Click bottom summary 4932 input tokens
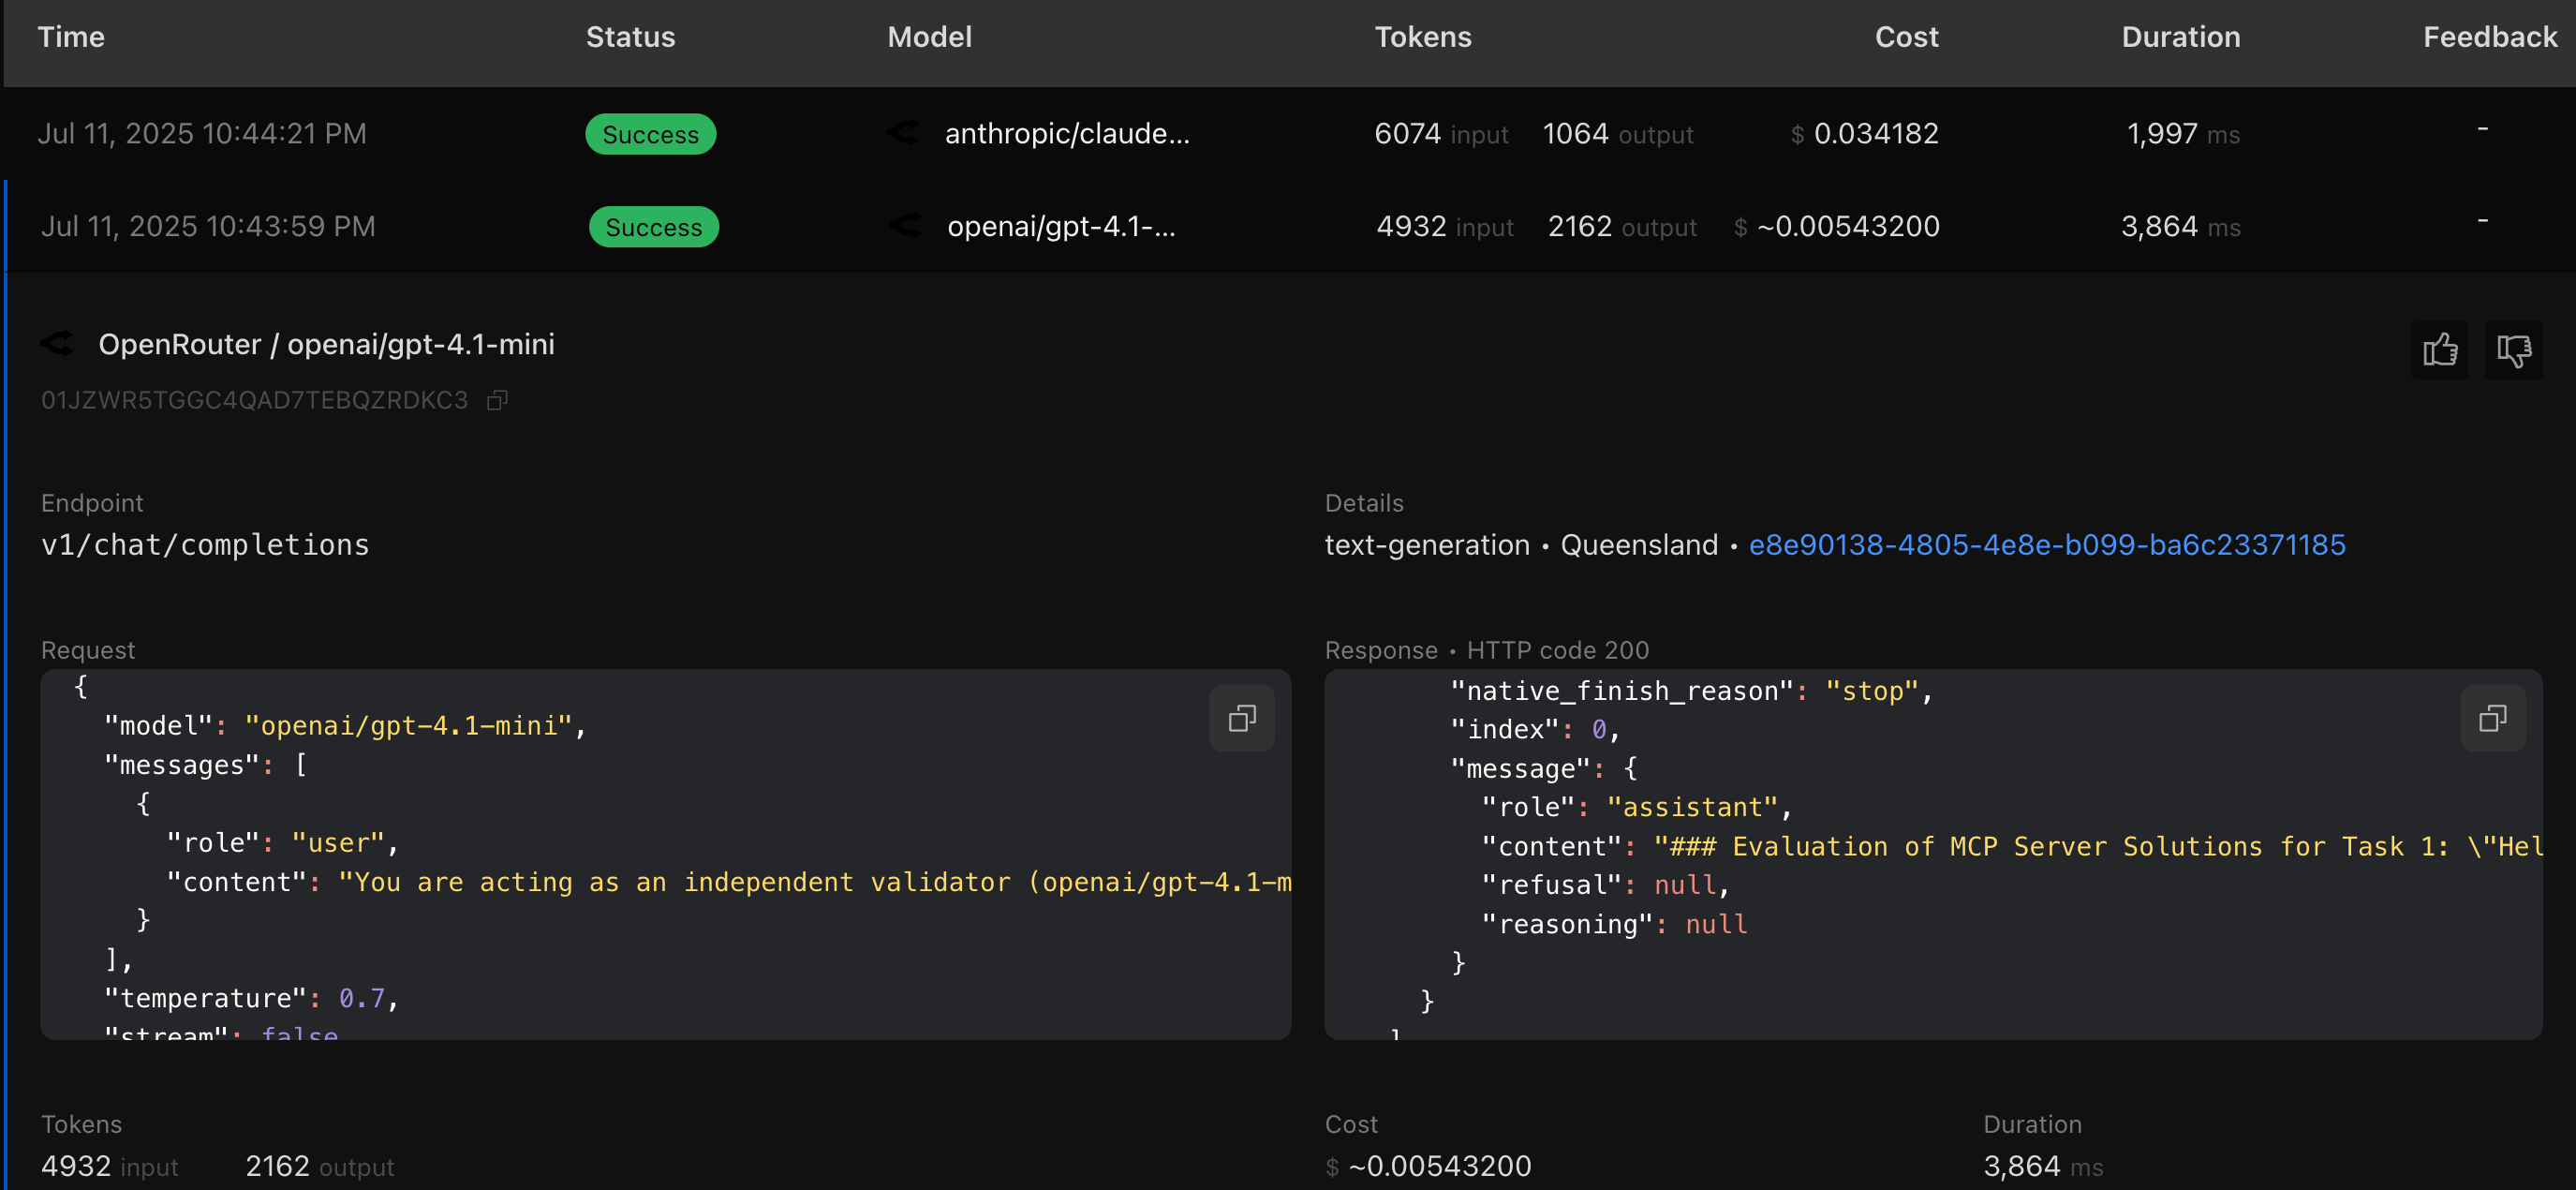Viewport: 2576px width, 1190px height. pyautogui.click(x=109, y=1166)
